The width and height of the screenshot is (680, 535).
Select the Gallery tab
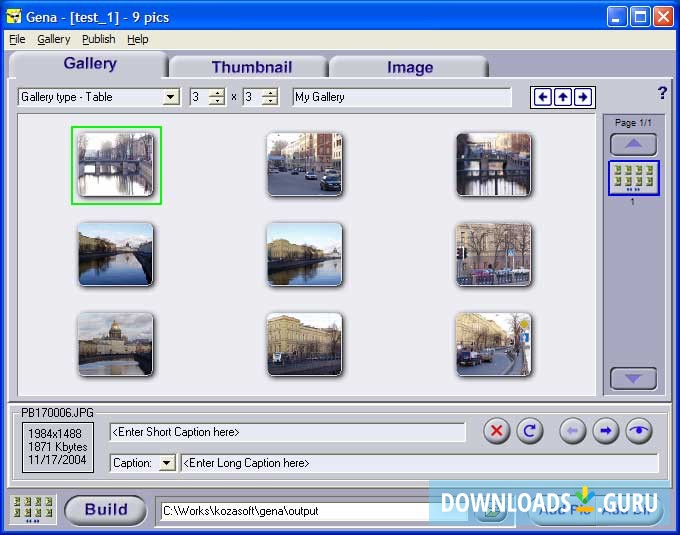point(90,64)
